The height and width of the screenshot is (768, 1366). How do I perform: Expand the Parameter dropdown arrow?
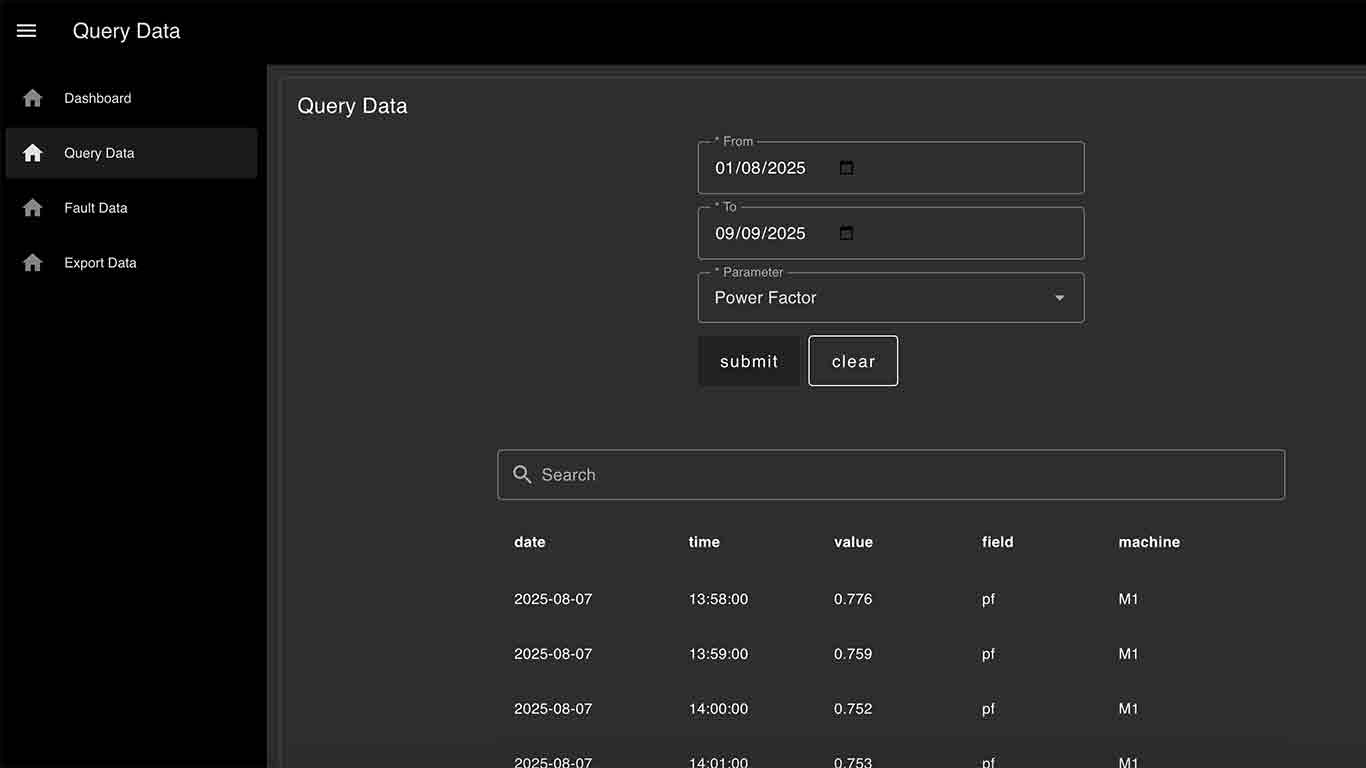[1059, 298]
